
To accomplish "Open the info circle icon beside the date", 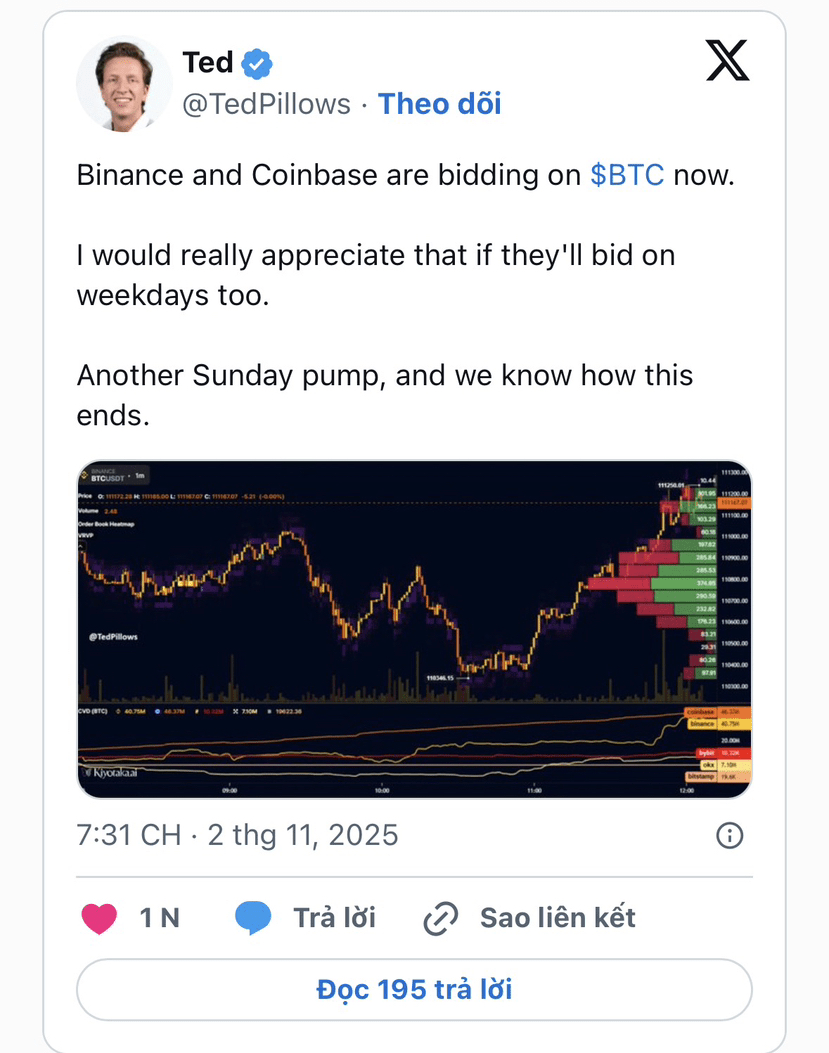I will click(730, 835).
